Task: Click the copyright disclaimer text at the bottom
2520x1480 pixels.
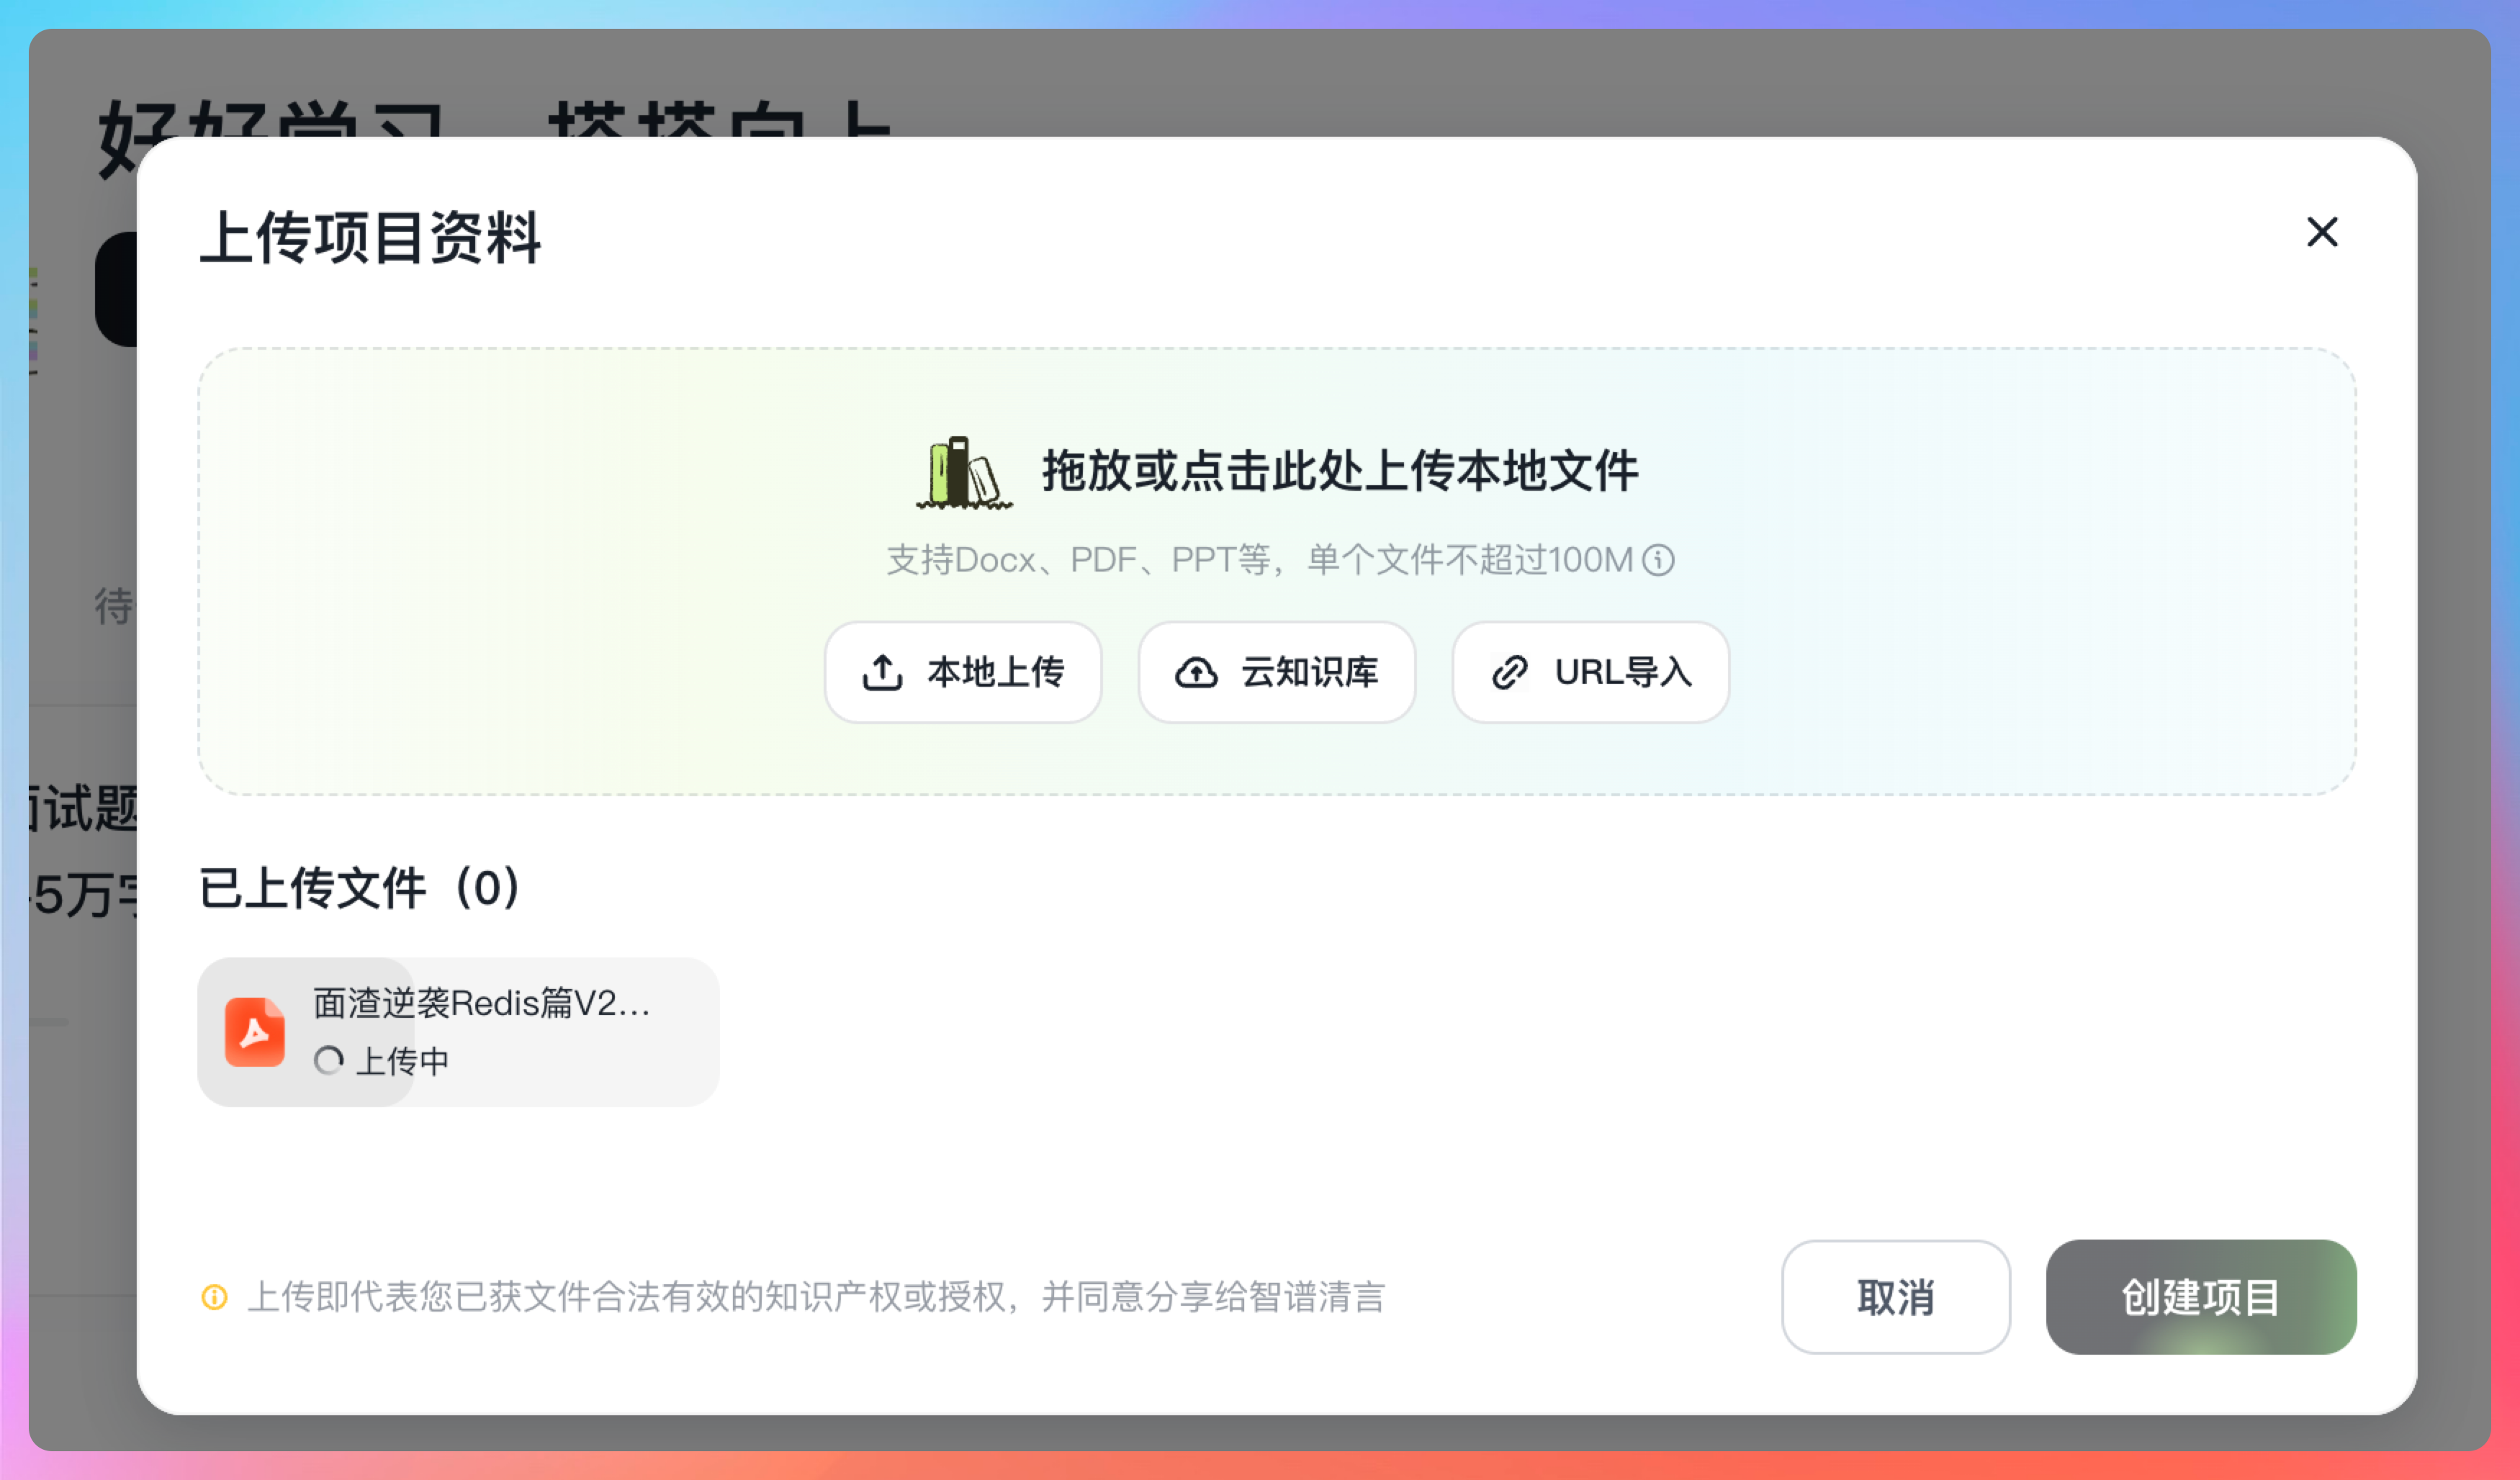Action: tap(815, 1297)
